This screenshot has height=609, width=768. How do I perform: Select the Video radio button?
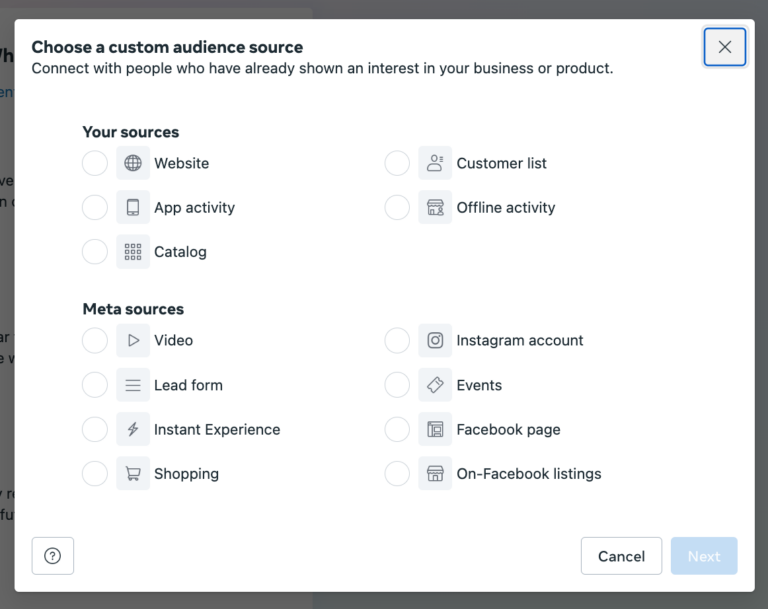click(x=95, y=340)
